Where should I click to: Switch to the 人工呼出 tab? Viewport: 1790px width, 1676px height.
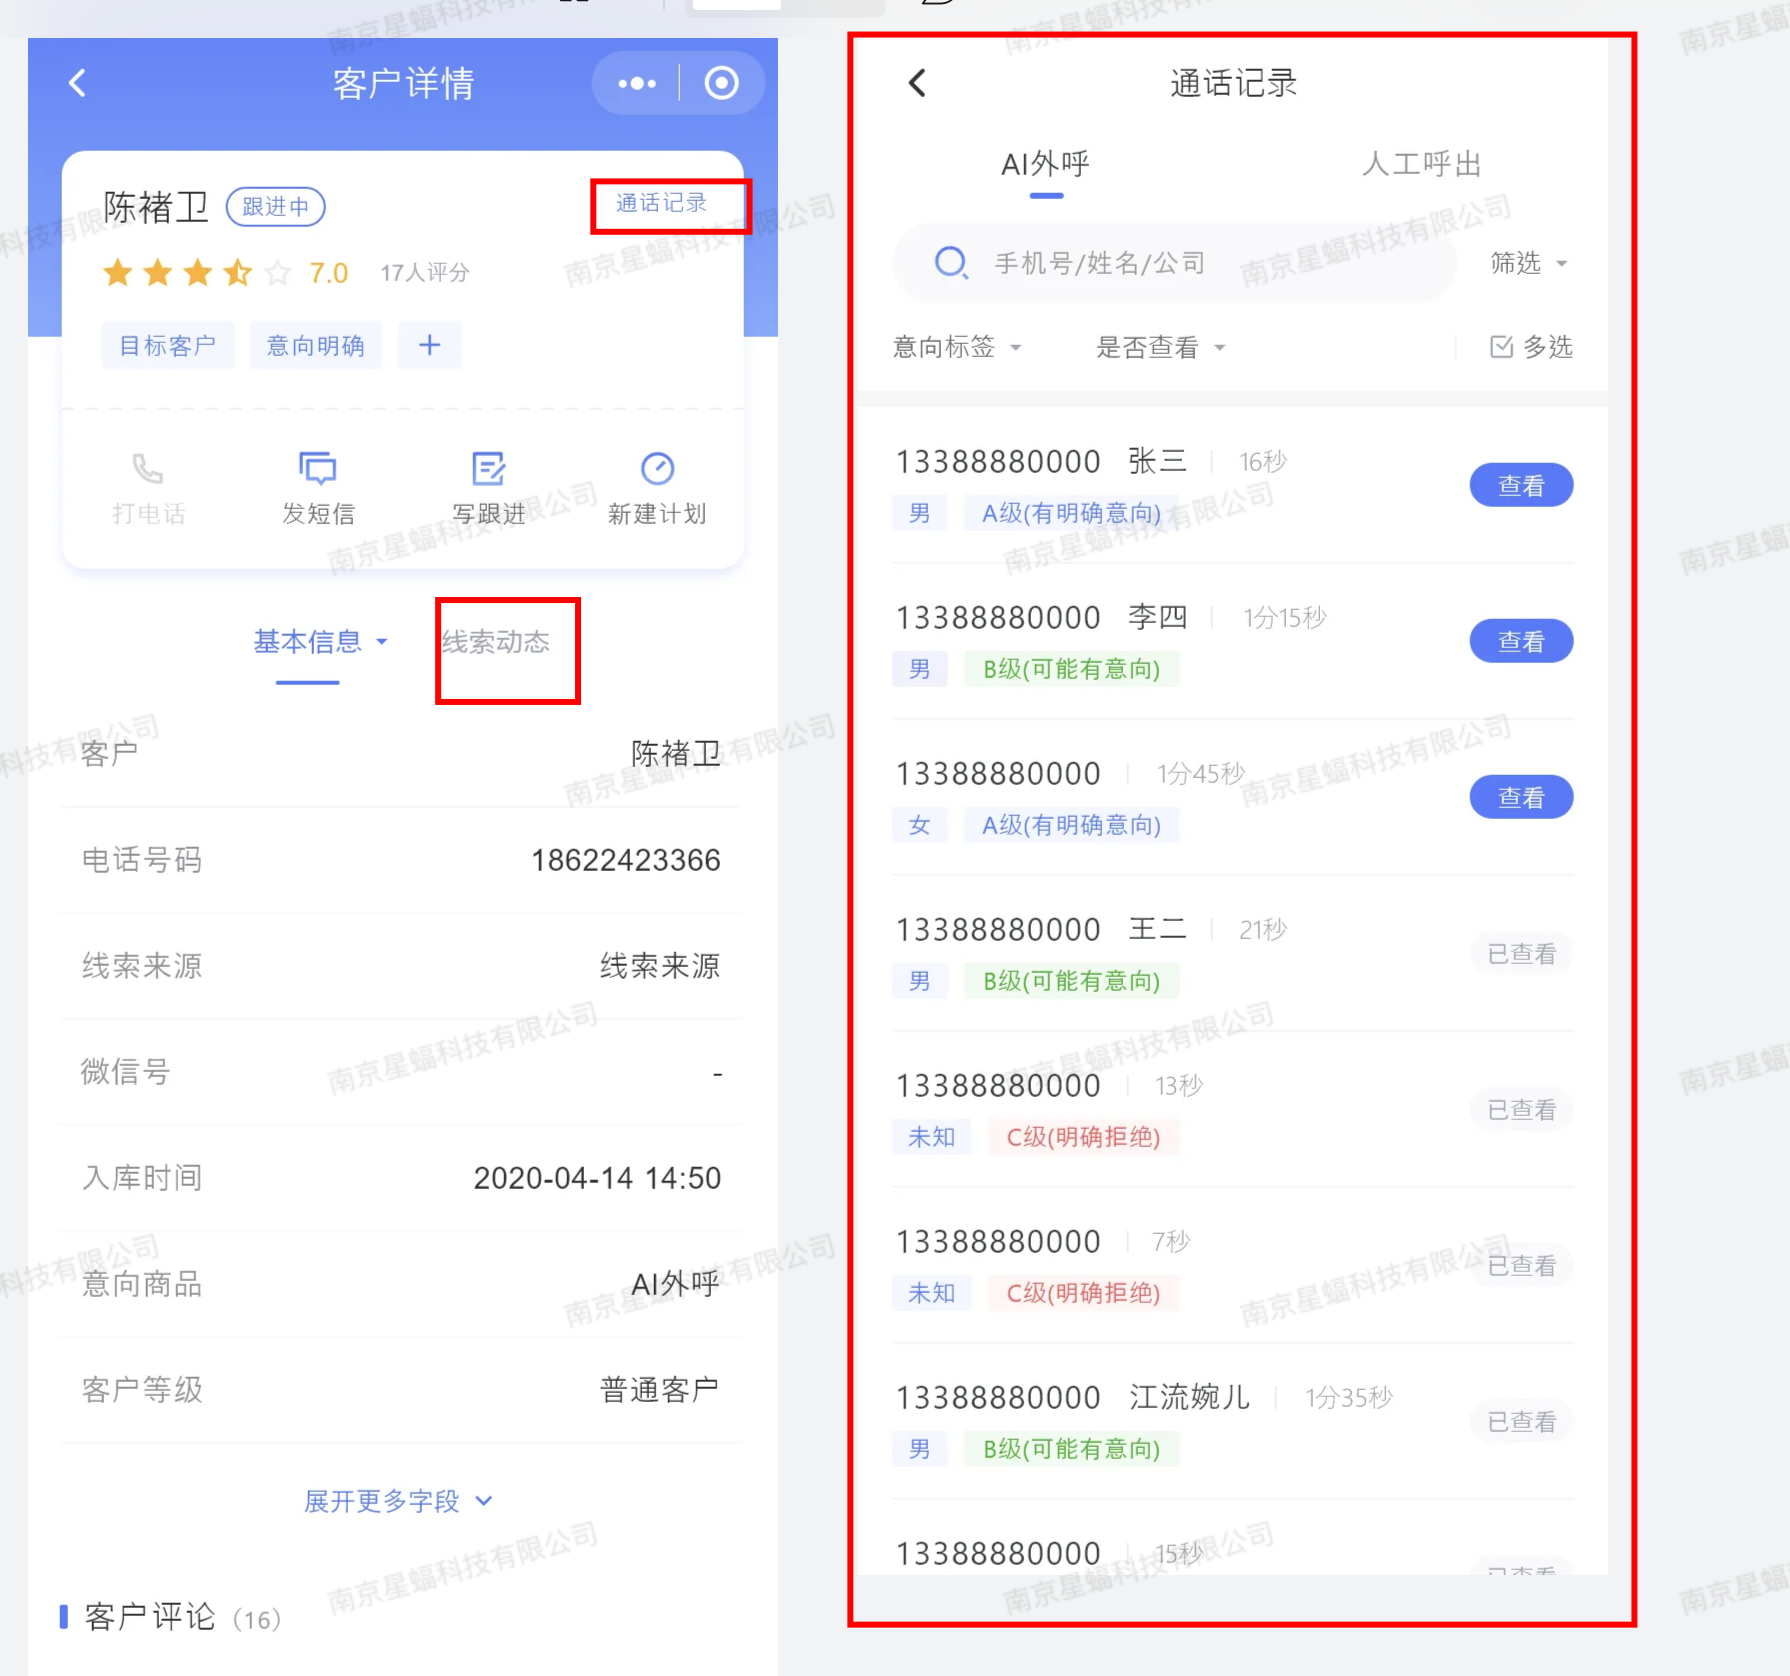click(1422, 164)
